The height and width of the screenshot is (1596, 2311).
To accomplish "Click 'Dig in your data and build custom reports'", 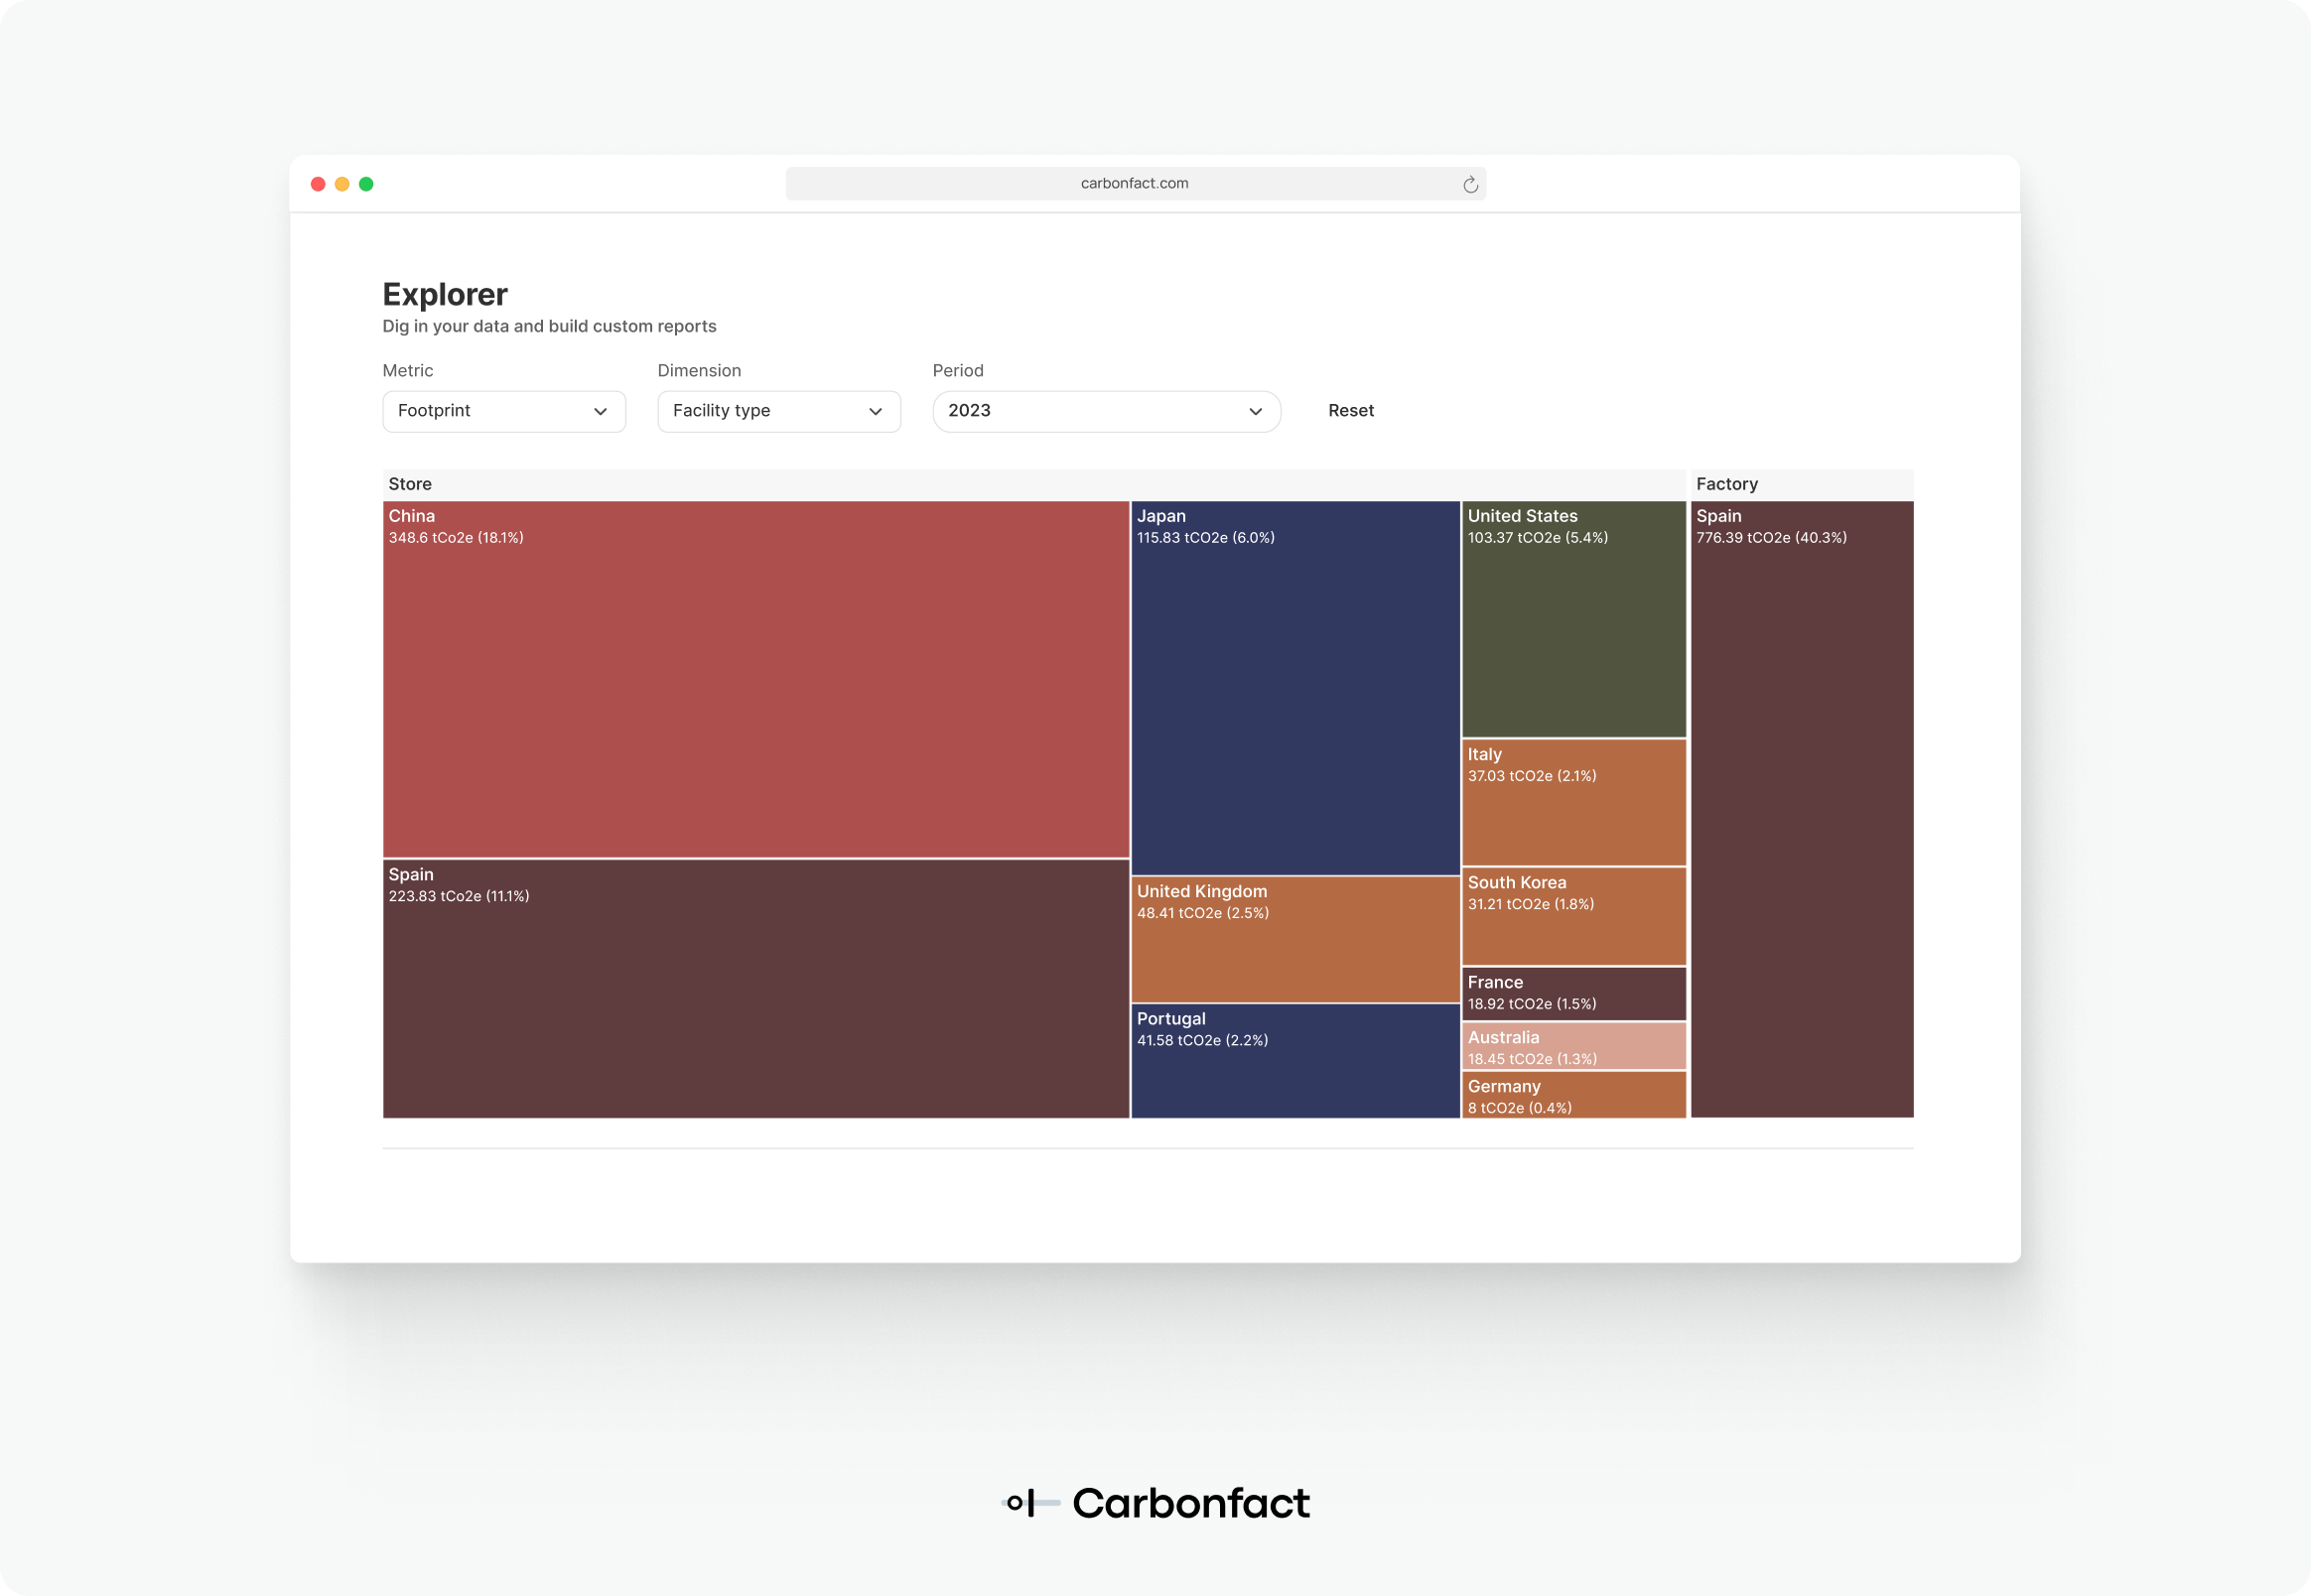I will pyautogui.click(x=549, y=326).
